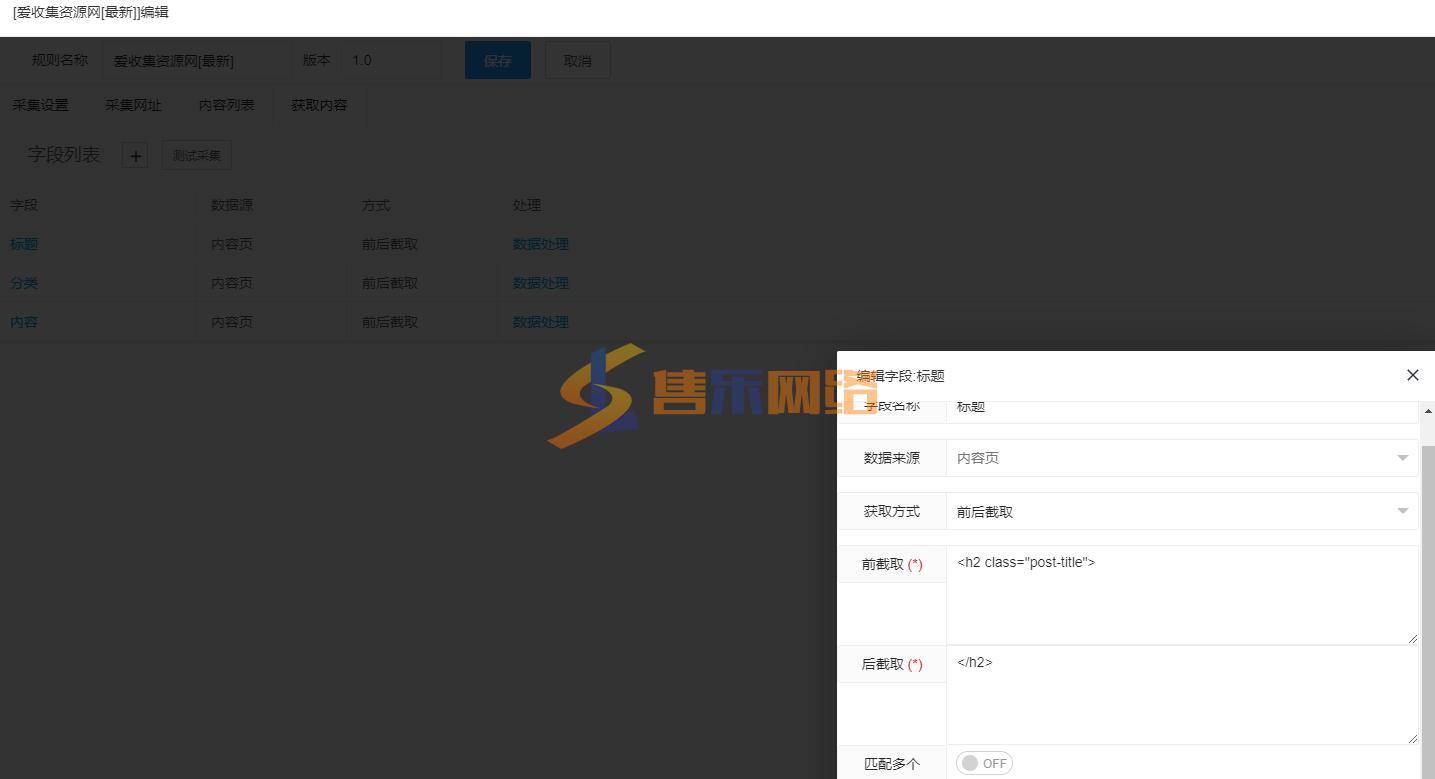Click the 字段 column header

click(24, 205)
